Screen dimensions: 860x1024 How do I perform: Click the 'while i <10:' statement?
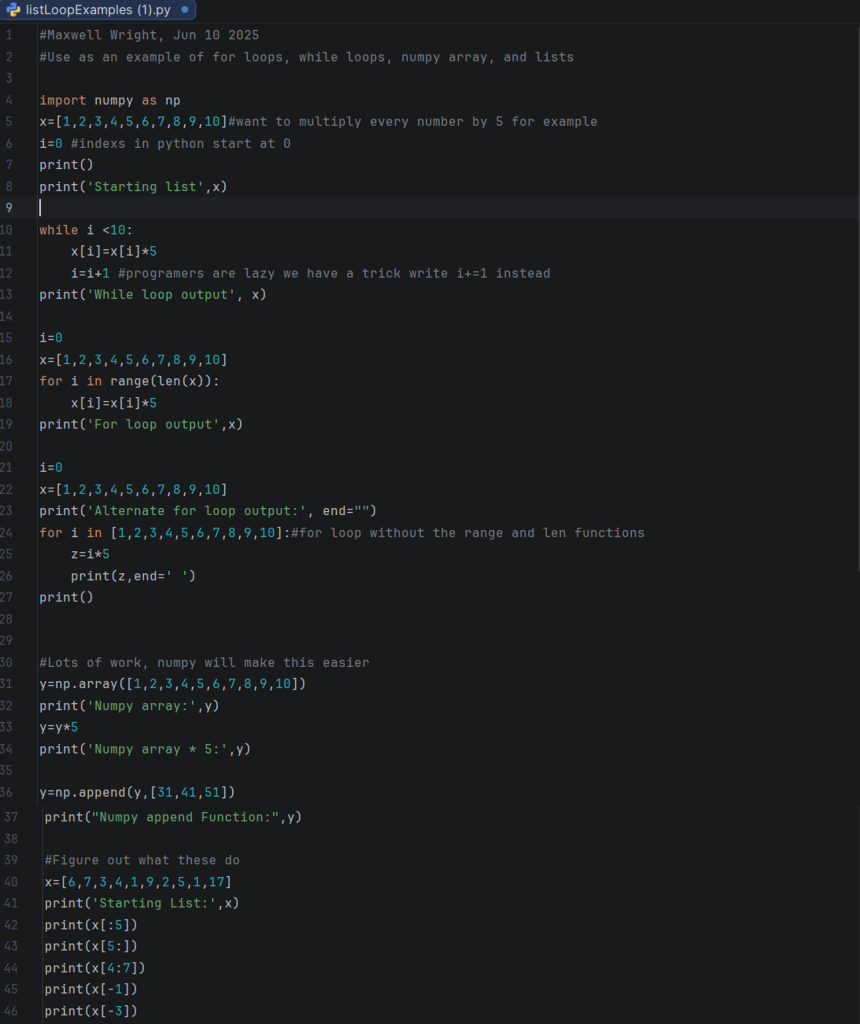coord(85,230)
